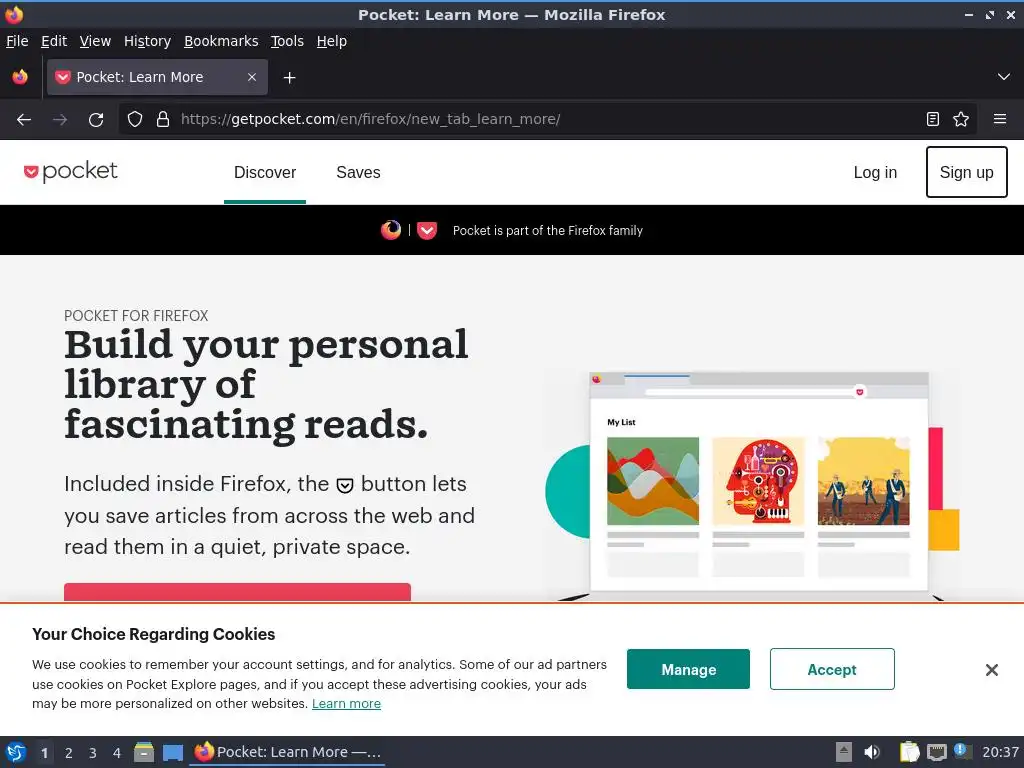Toggle Reader View icon in address bar

click(933, 120)
